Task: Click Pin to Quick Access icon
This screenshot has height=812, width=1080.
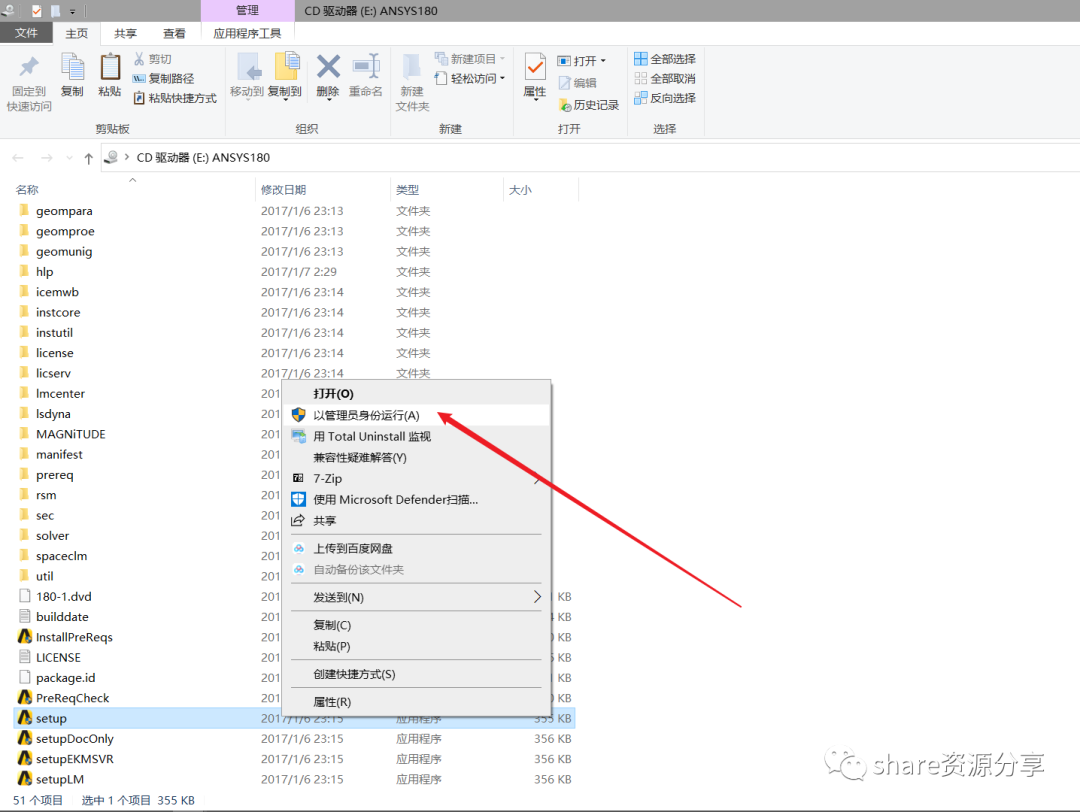Action: pos(28,67)
